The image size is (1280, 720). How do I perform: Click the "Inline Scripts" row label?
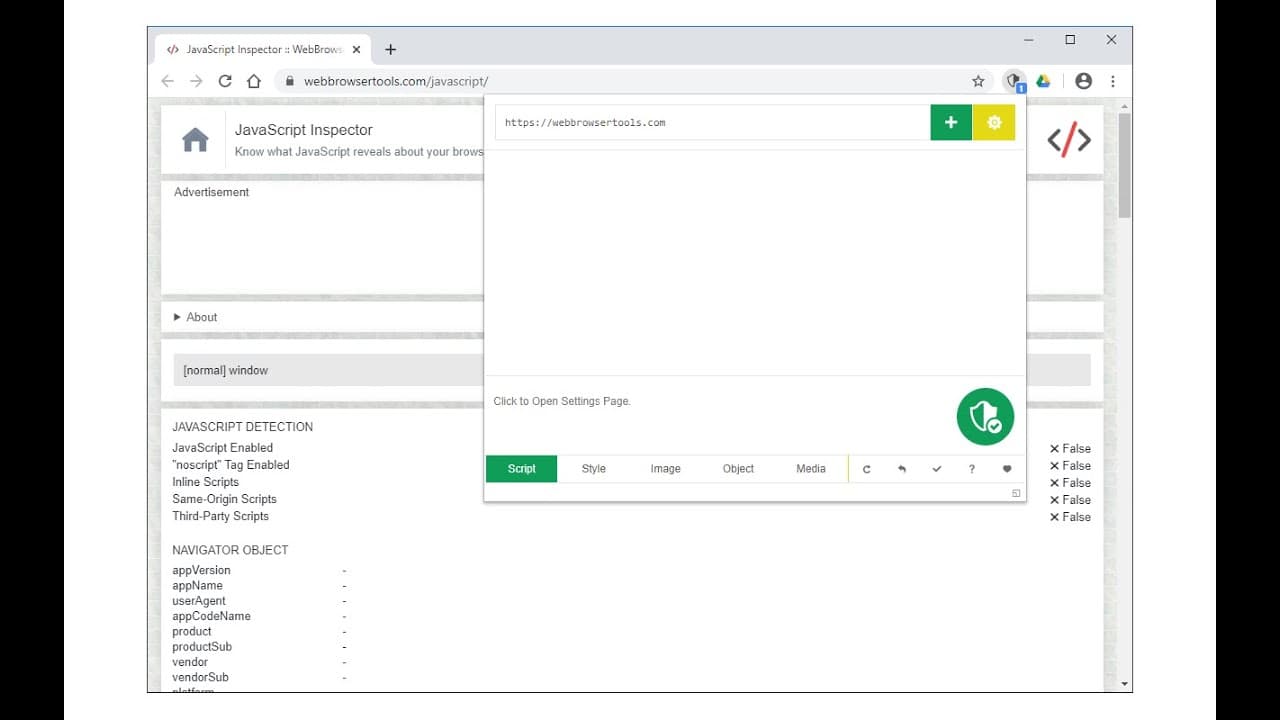coord(205,482)
